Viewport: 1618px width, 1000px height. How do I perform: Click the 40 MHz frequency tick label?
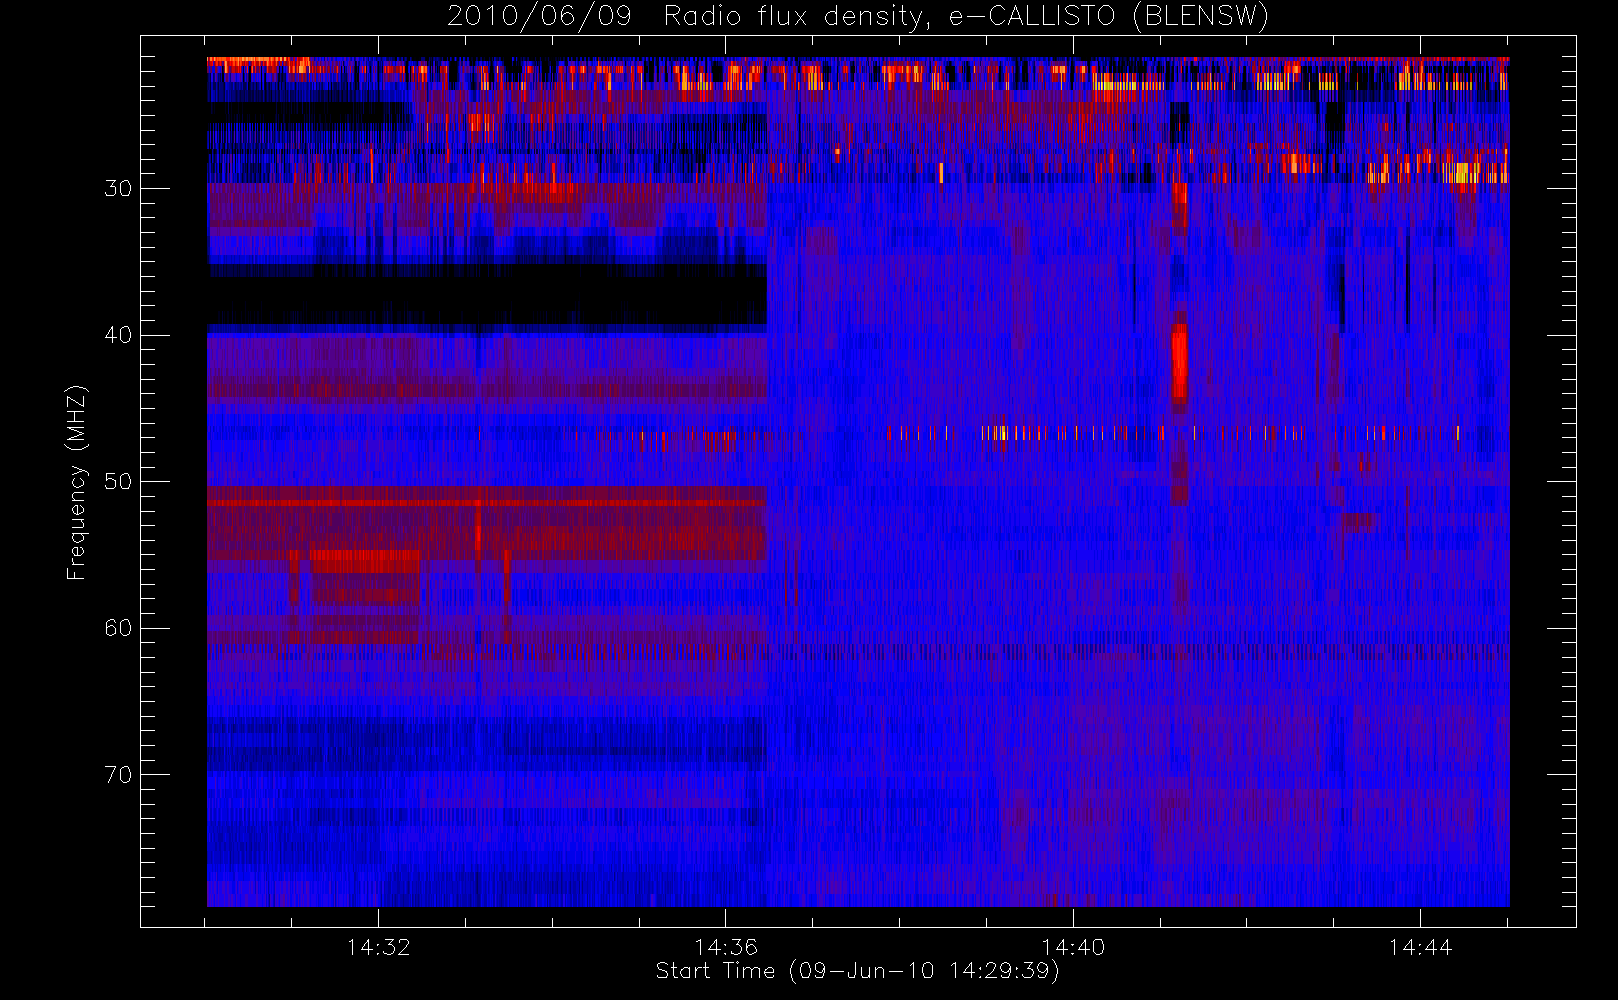click(118, 335)
